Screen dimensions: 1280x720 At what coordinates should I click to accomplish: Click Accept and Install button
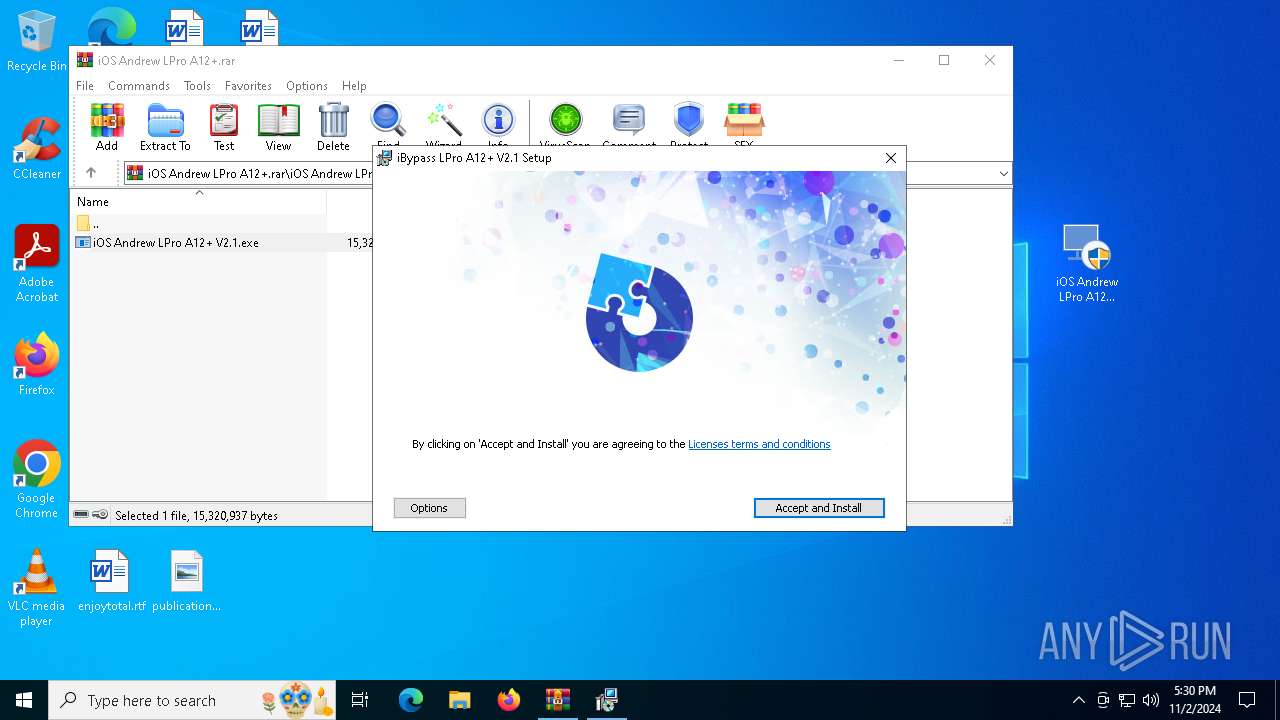point(819,508)
